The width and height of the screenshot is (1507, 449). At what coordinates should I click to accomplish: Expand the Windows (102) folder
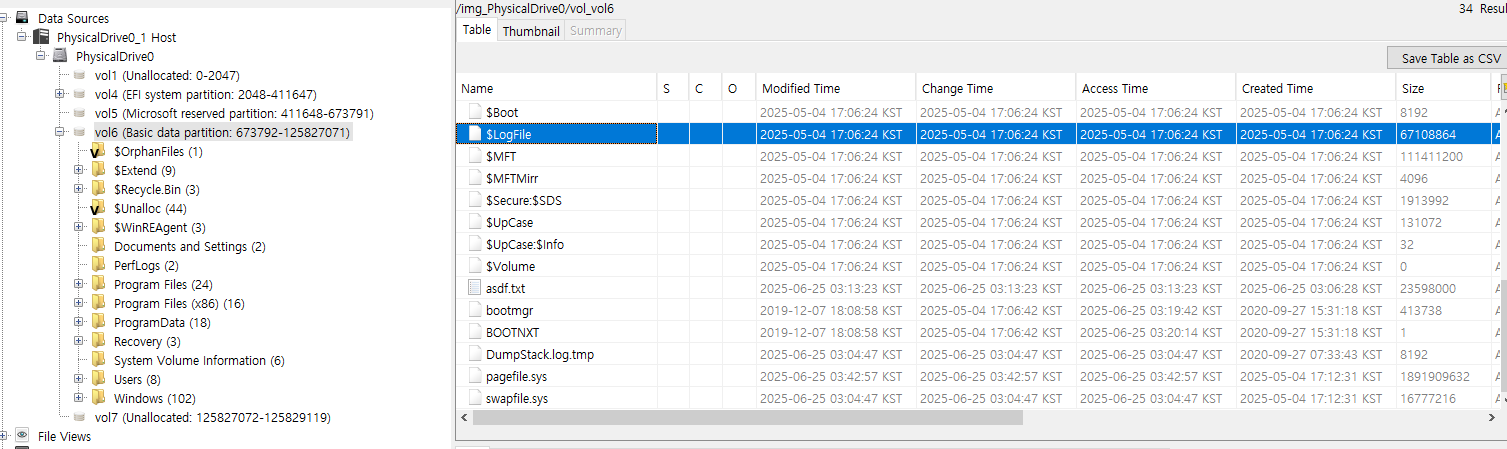[x=79, y=398]
